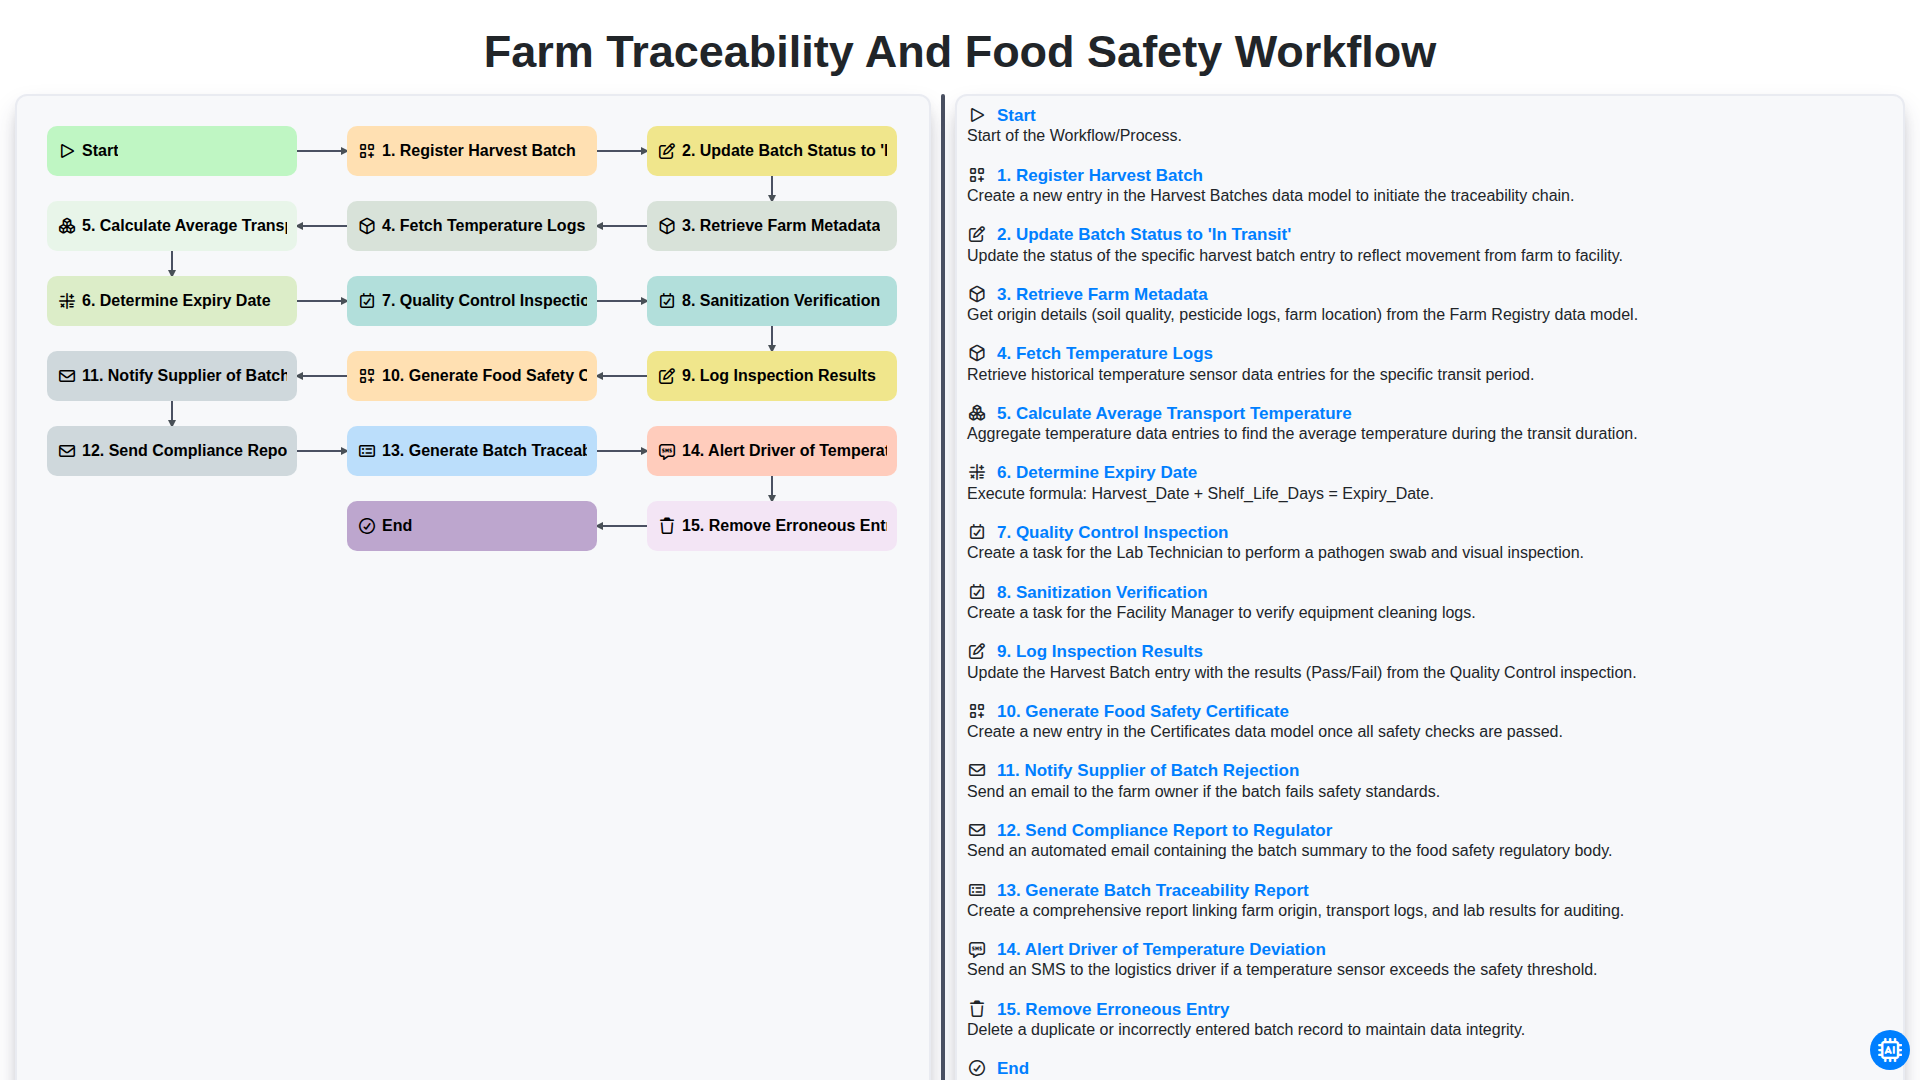
Task: Click the envelope icon beside Notify Supplier heading
Action: tap(977, 770)
